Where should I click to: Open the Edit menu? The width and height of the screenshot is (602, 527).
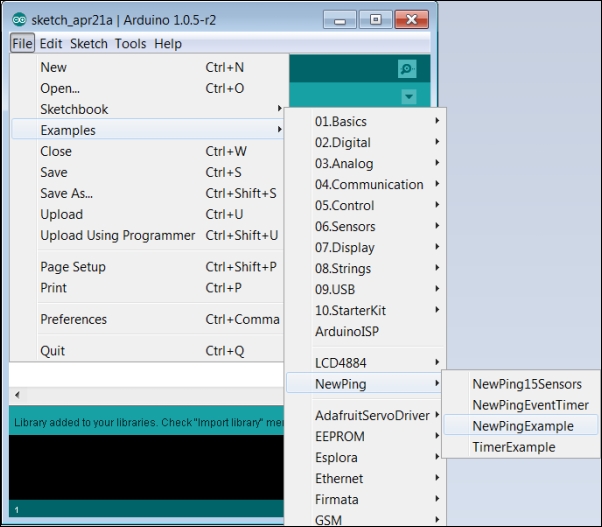(51, 43)
